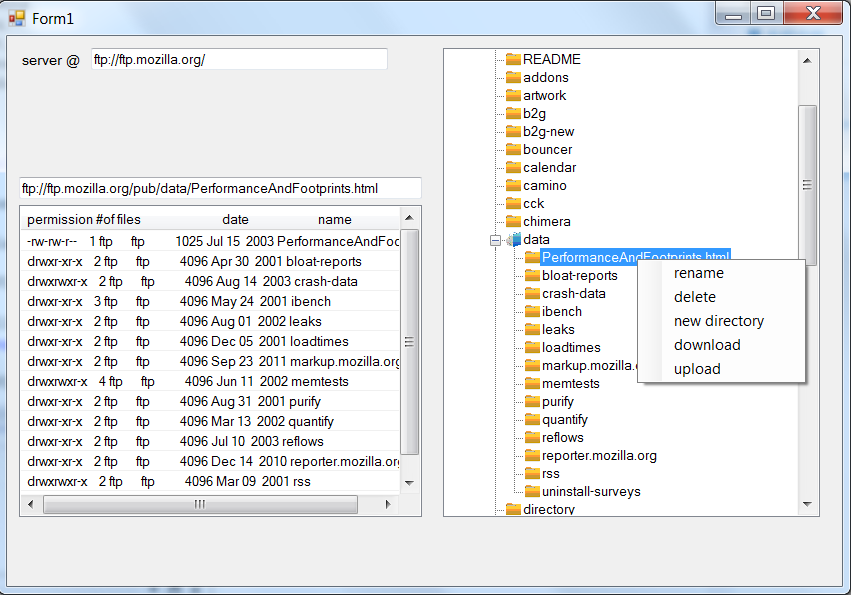The width and height of the screenshot is (851, 595).
Task: Choose delete from the context menu
Action: [x=721, y=297]
